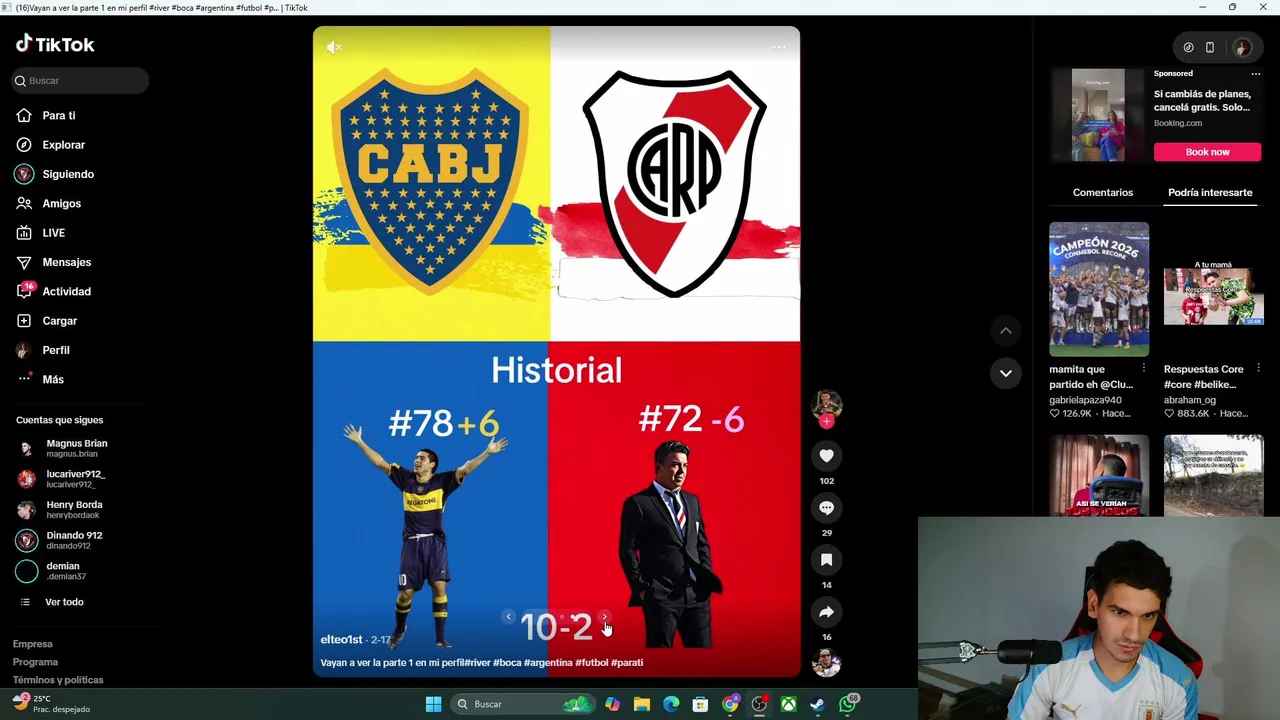This screenshot has height=720, width=1280.
Task: Click Términos y políticas link
Action: tap(58, 680)
